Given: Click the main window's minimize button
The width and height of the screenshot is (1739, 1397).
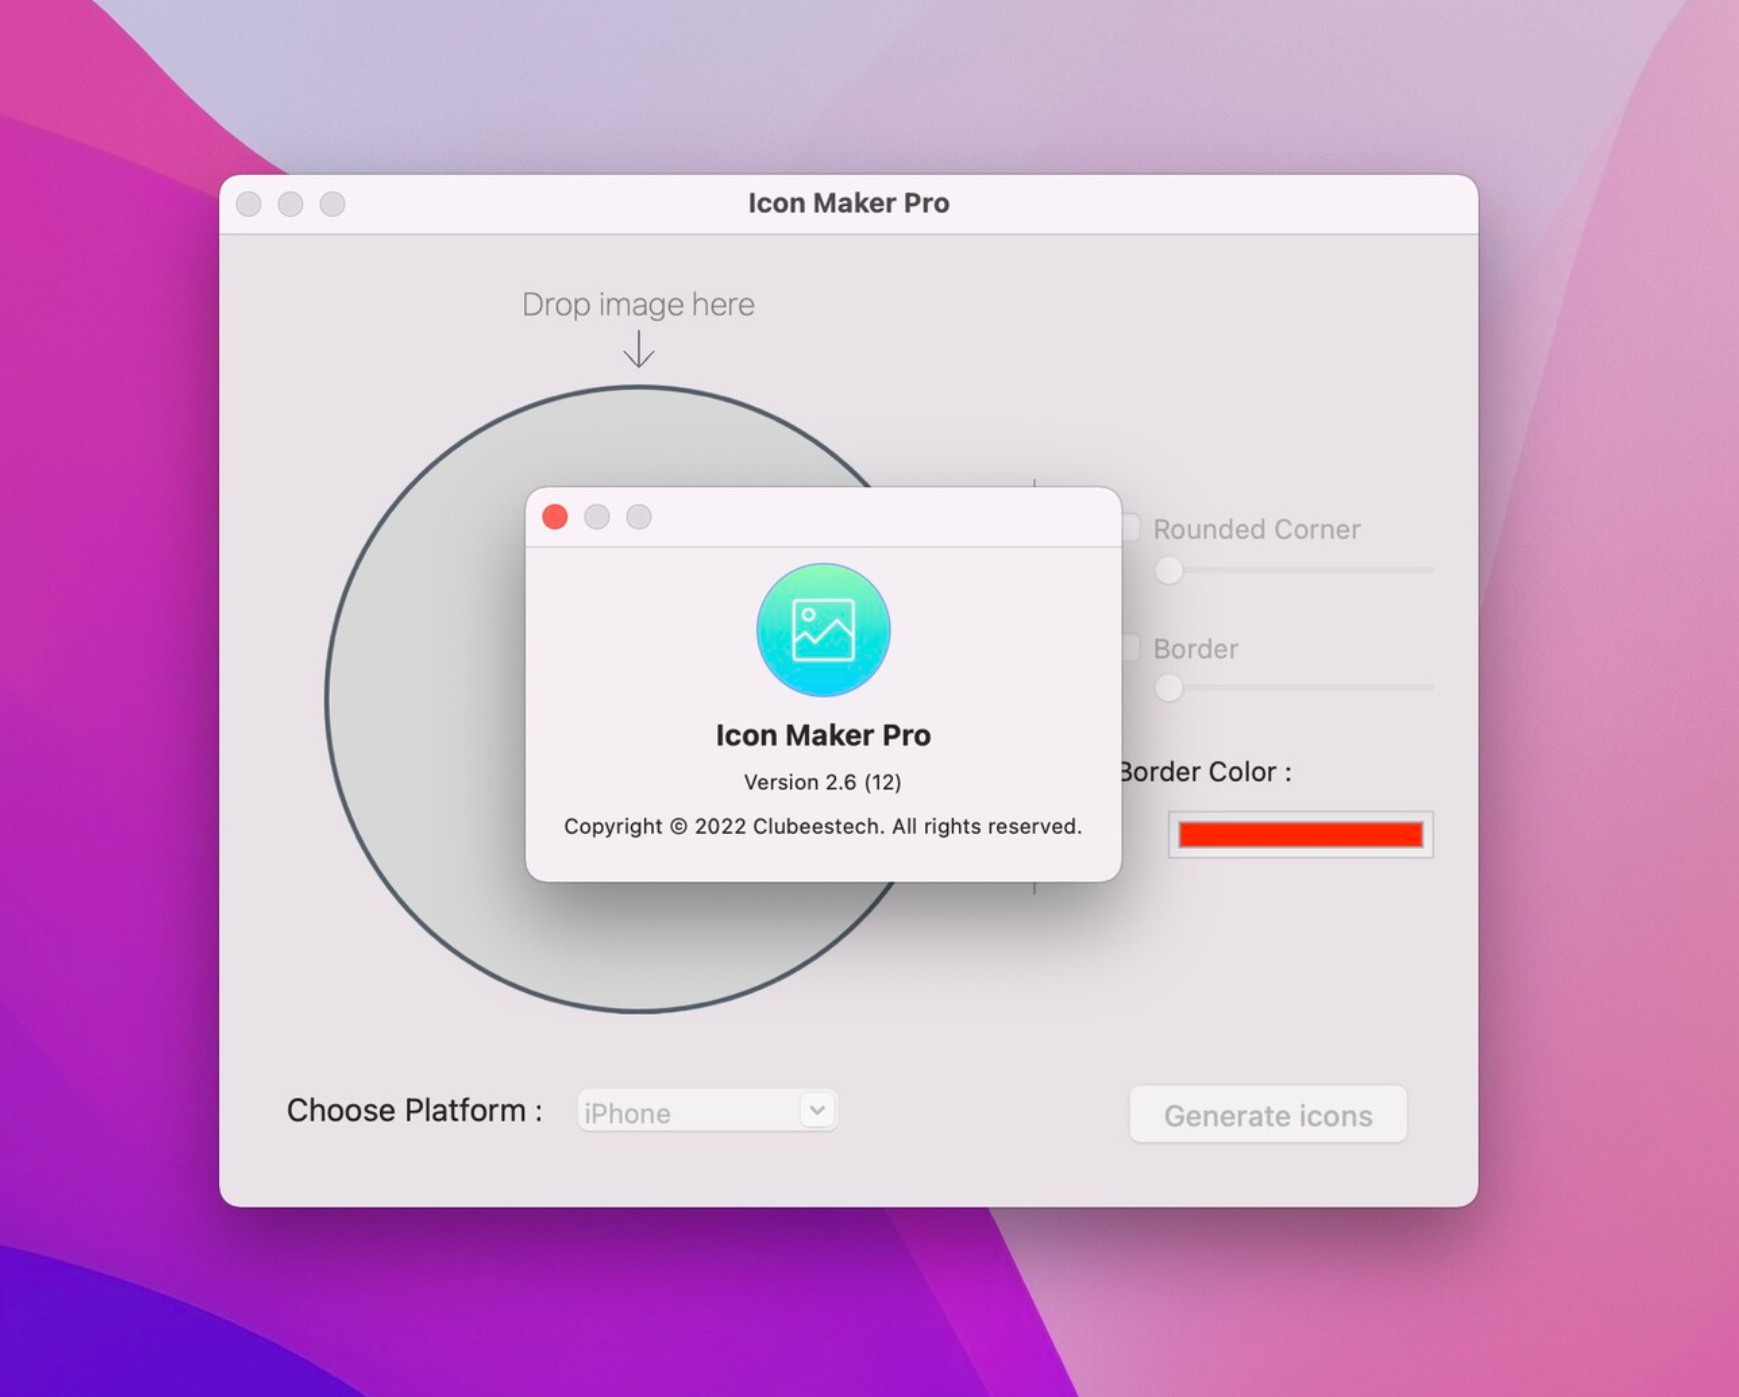Looking at the screenshot, I should point(291,204).
